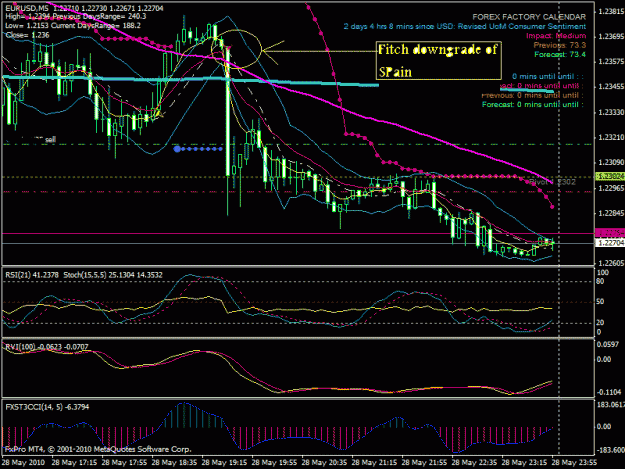The width and height of the screenshot is (625, 469).
Task: Click level 50 on the RSI scale
Action: click(x=600, y=302)
